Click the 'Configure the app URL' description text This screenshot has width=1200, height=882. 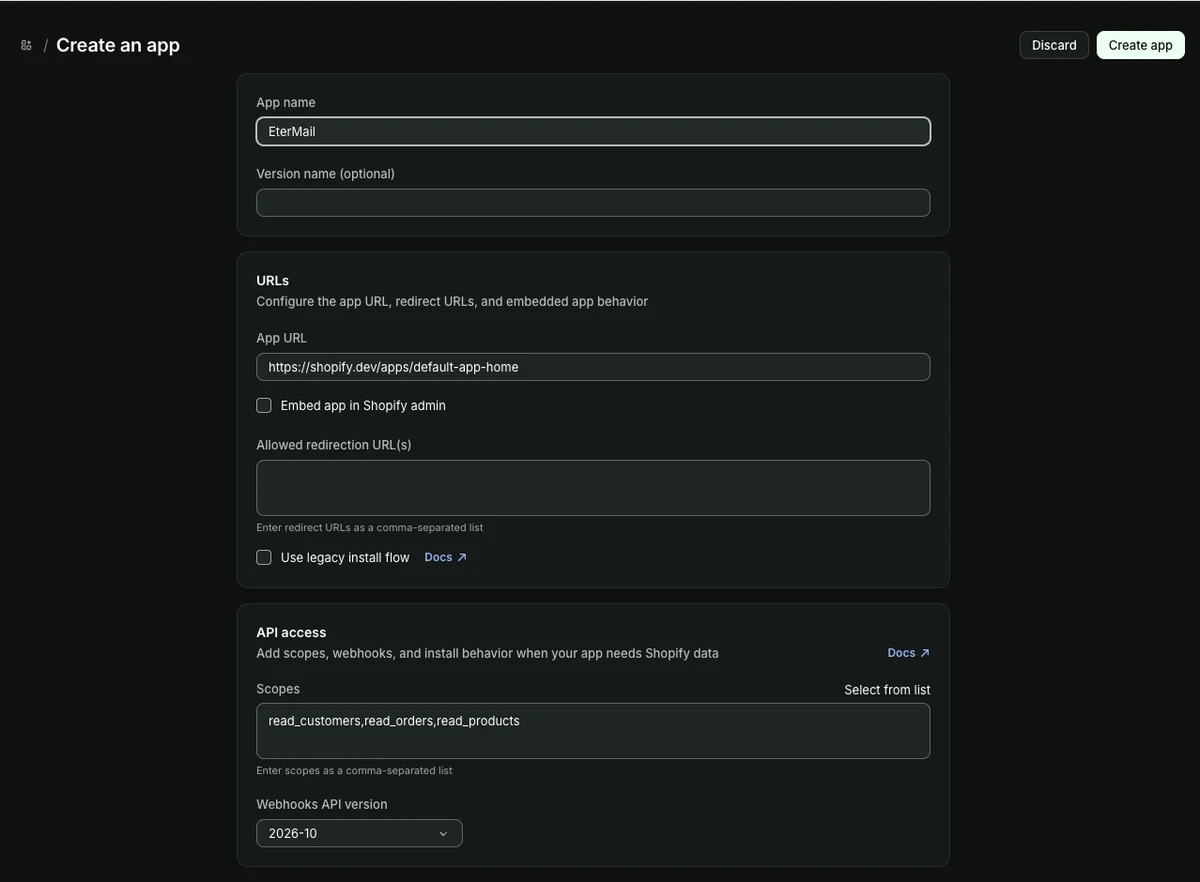(x=452, y=301)
